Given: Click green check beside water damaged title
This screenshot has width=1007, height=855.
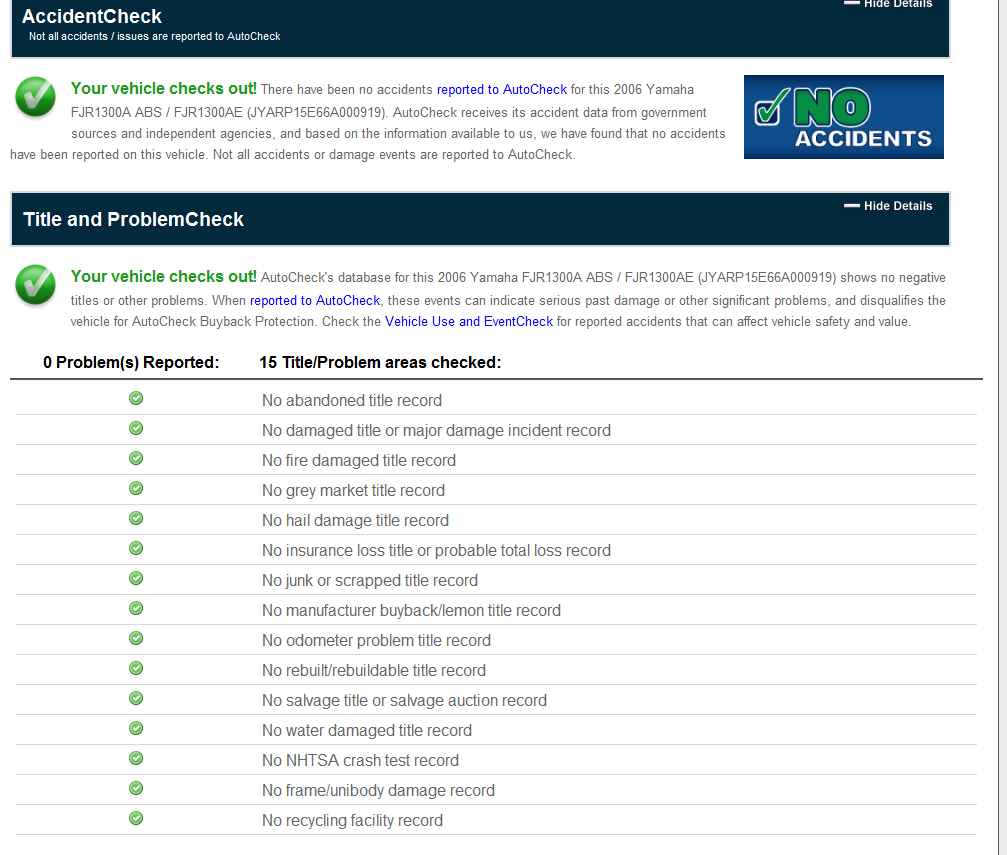Looking at the screenshot, I should point(136,728).
